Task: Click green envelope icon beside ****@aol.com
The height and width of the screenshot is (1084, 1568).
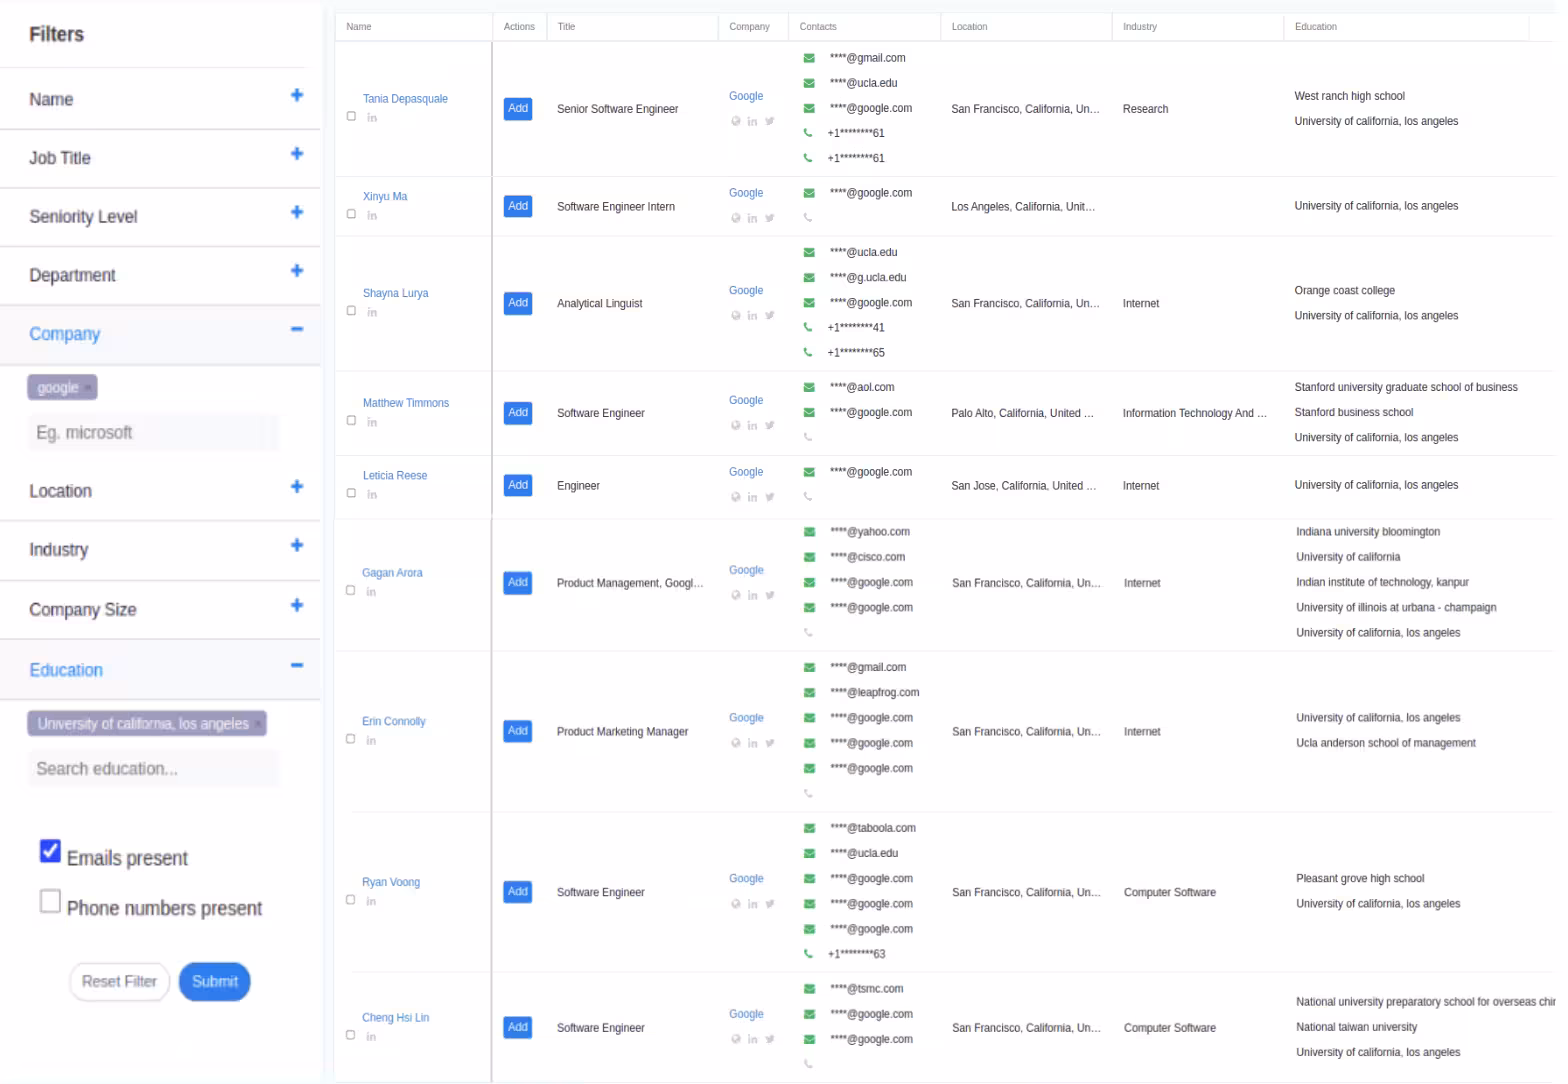Action: click(x=809, y=388)
